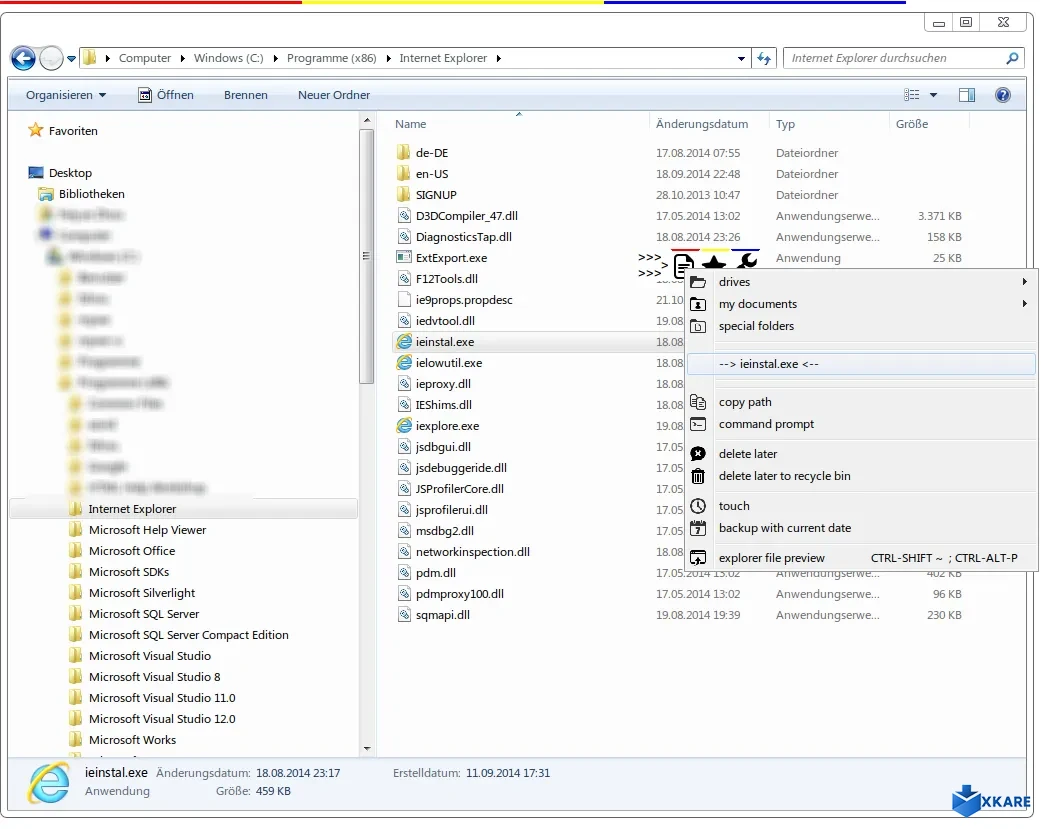This screenshot has width=1041, height=829.
Task: Open Windows Help question mark icon
Action: (x=1002, y=95)
